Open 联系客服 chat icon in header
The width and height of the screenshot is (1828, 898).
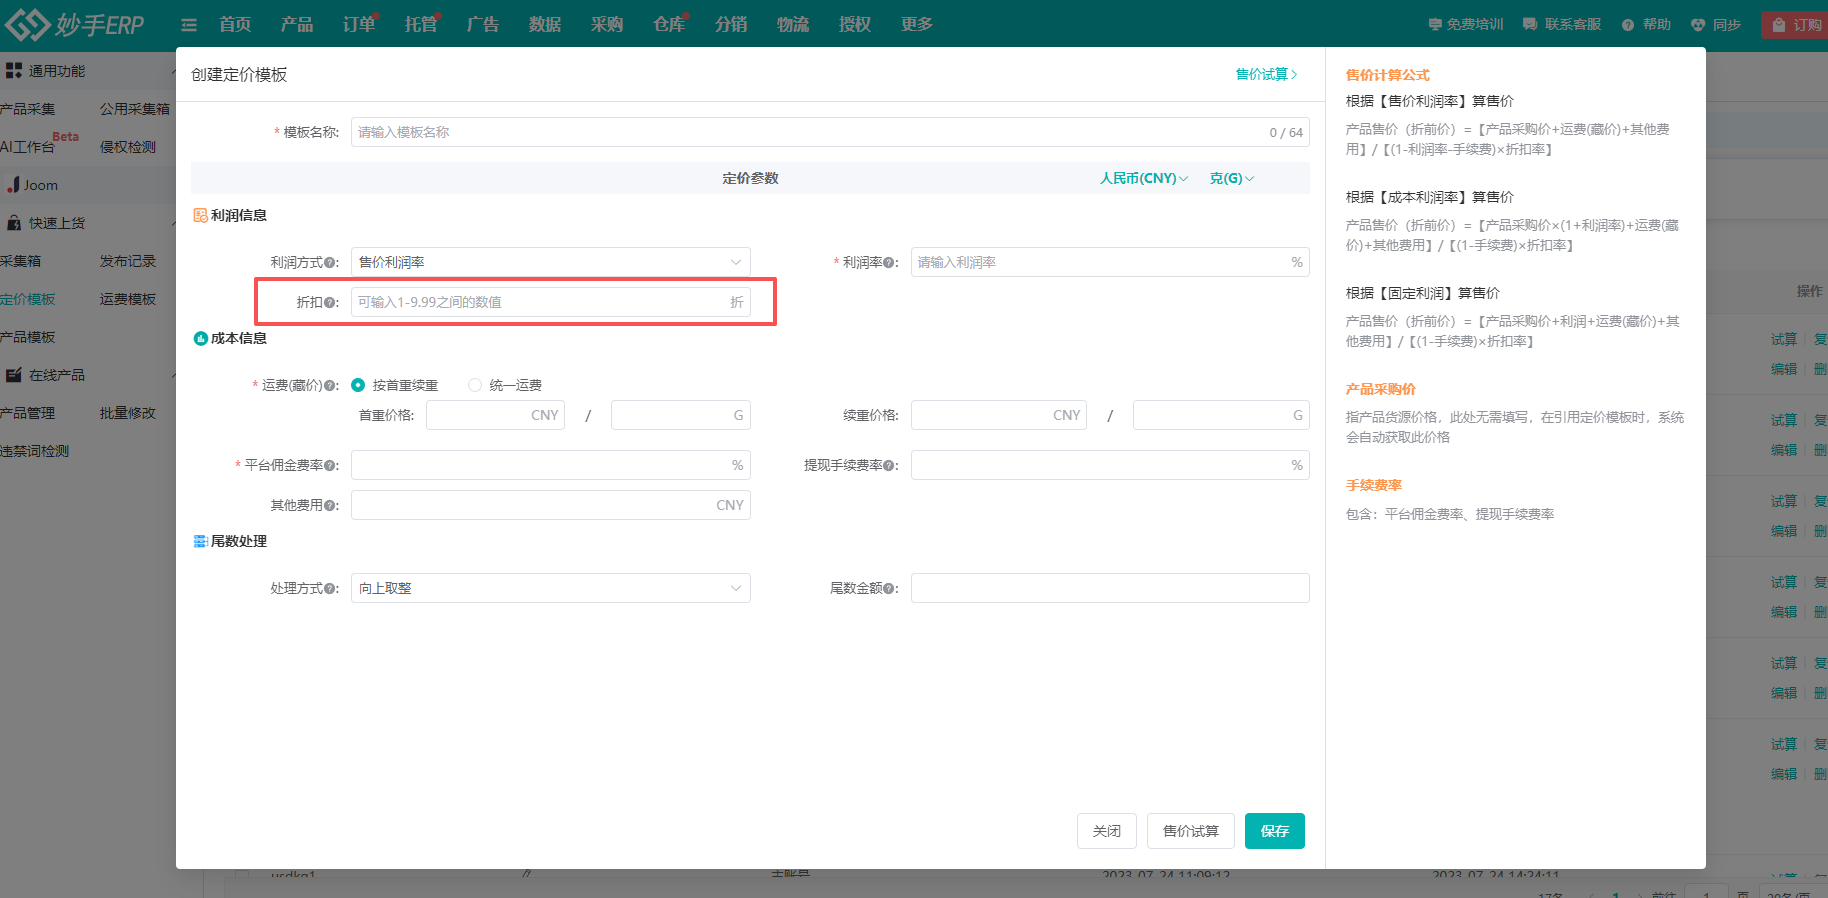[x=1530, y=25]
